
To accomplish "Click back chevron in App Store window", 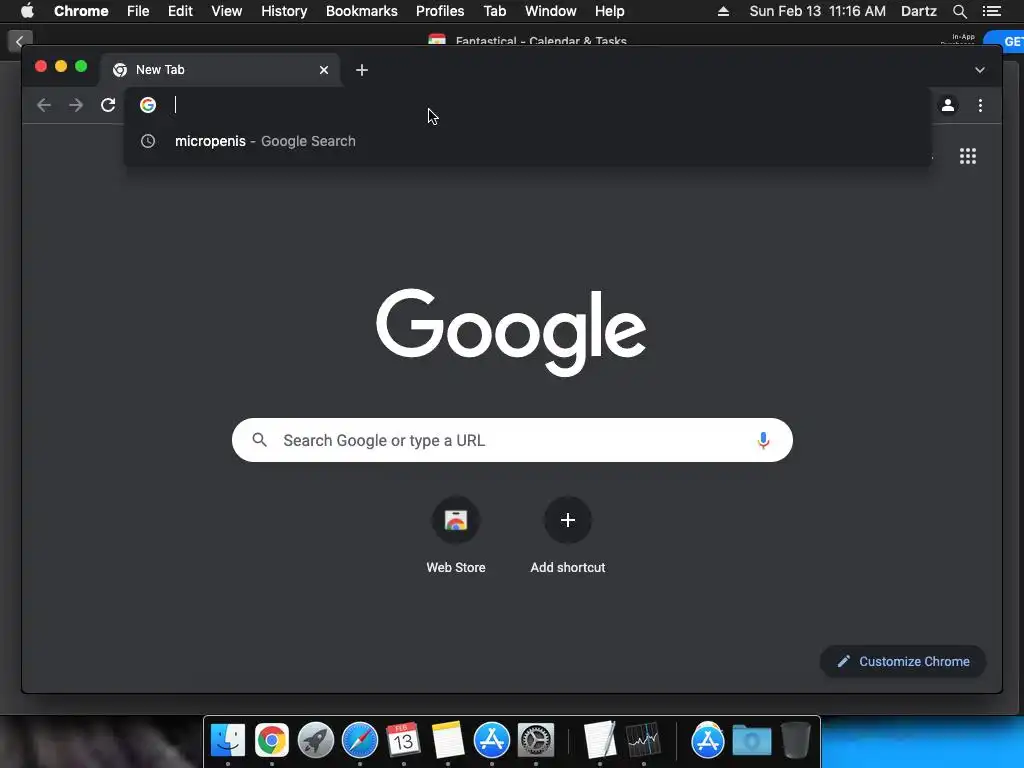I will (x=20, y=41).
